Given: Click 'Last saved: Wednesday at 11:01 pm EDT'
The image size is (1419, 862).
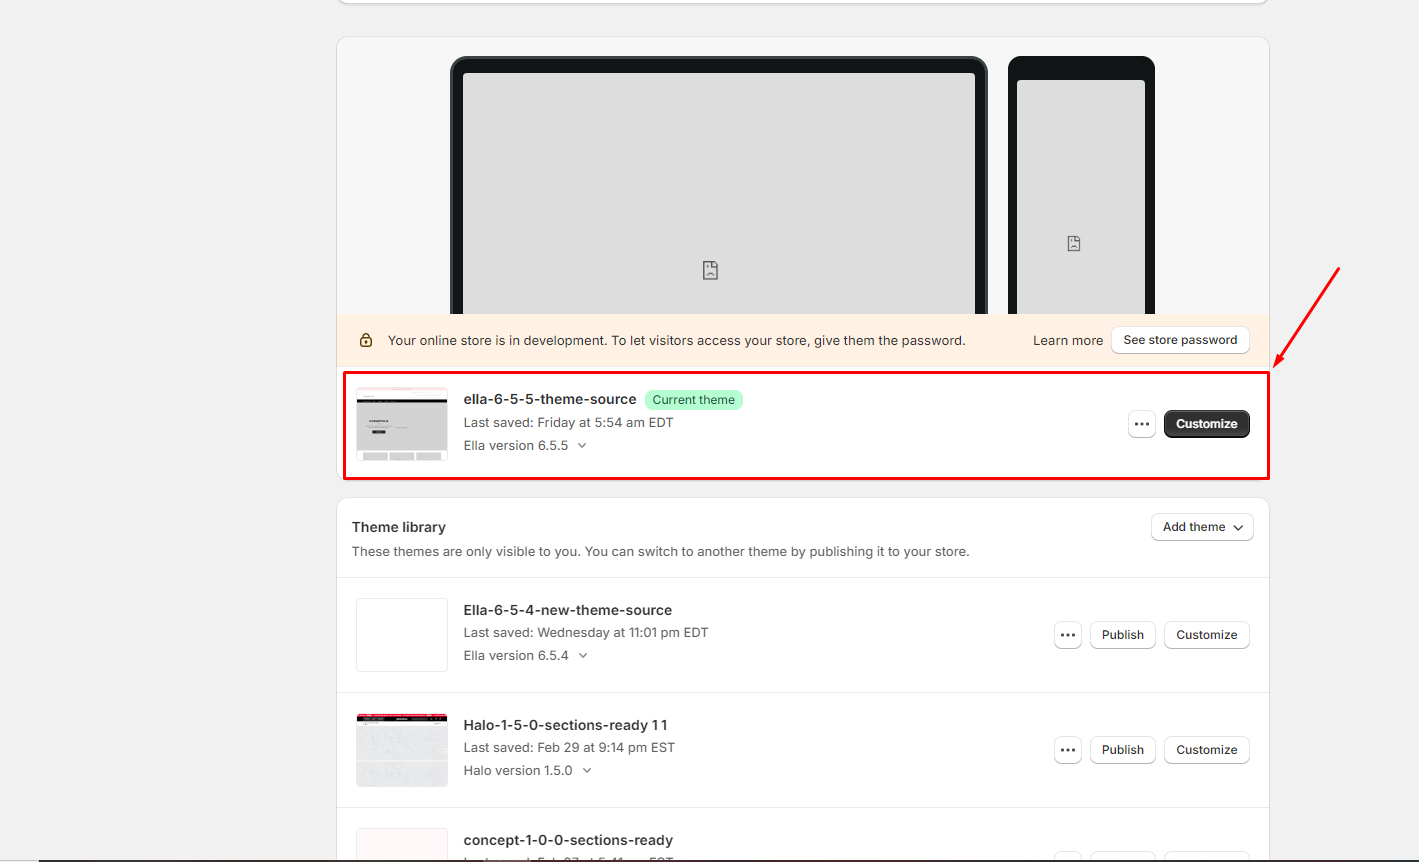Looking at the screenshot, I should click(586, 633).
